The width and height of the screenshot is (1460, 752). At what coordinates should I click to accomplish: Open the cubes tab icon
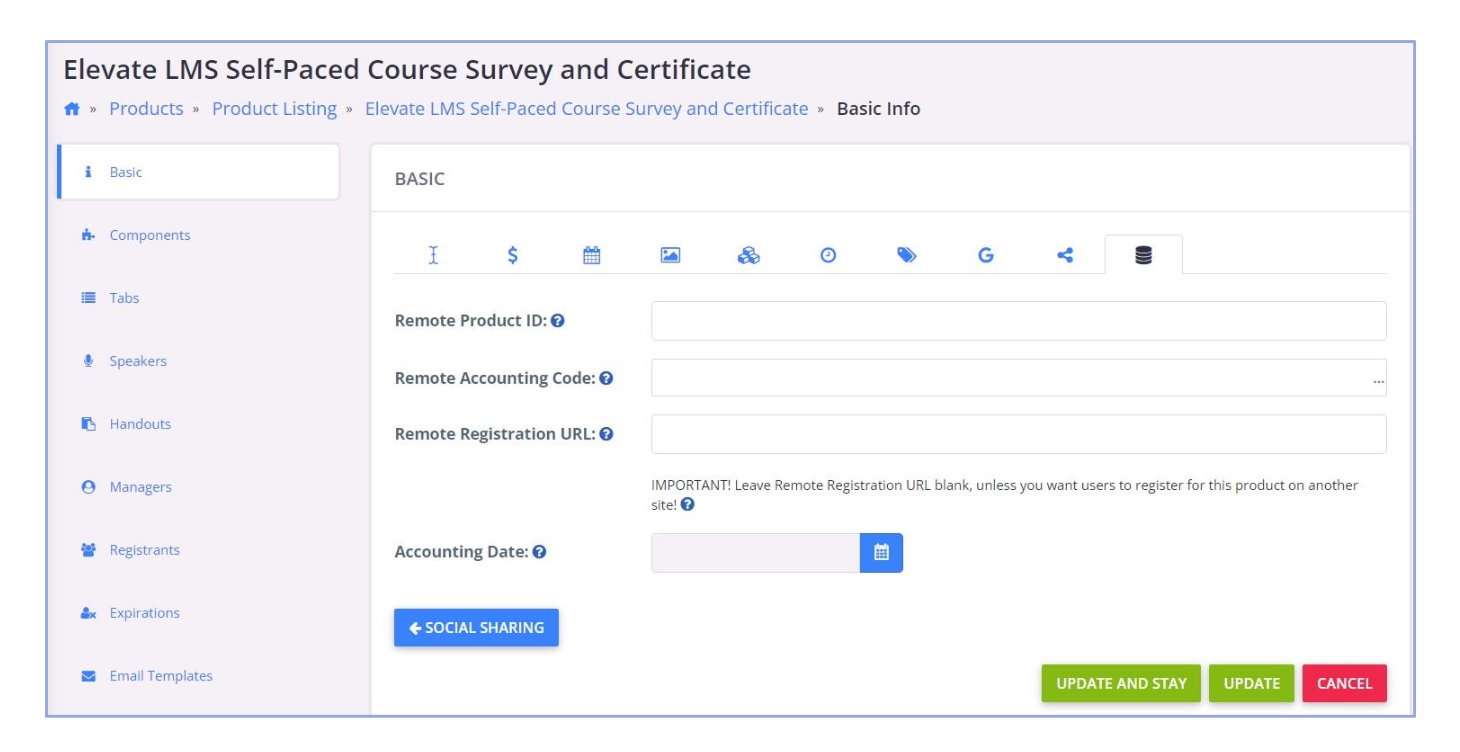click(x=749, y=255)
